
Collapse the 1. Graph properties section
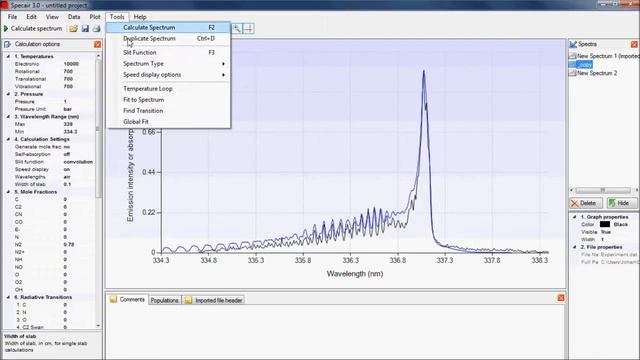pyautogui.click(x=575, y=217)
